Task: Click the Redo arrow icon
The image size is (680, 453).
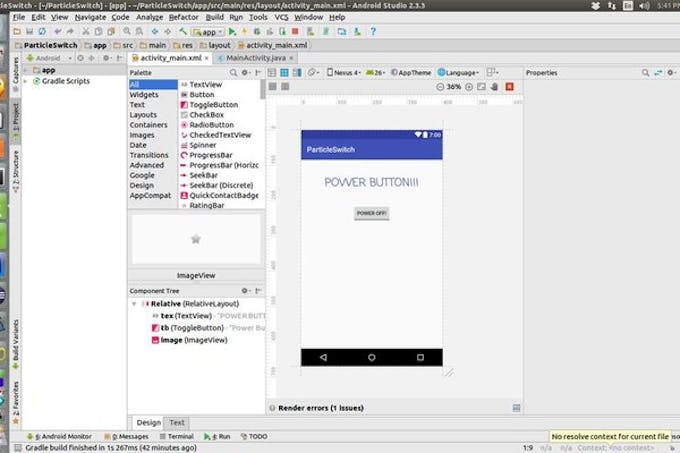Action: point(70,32)
